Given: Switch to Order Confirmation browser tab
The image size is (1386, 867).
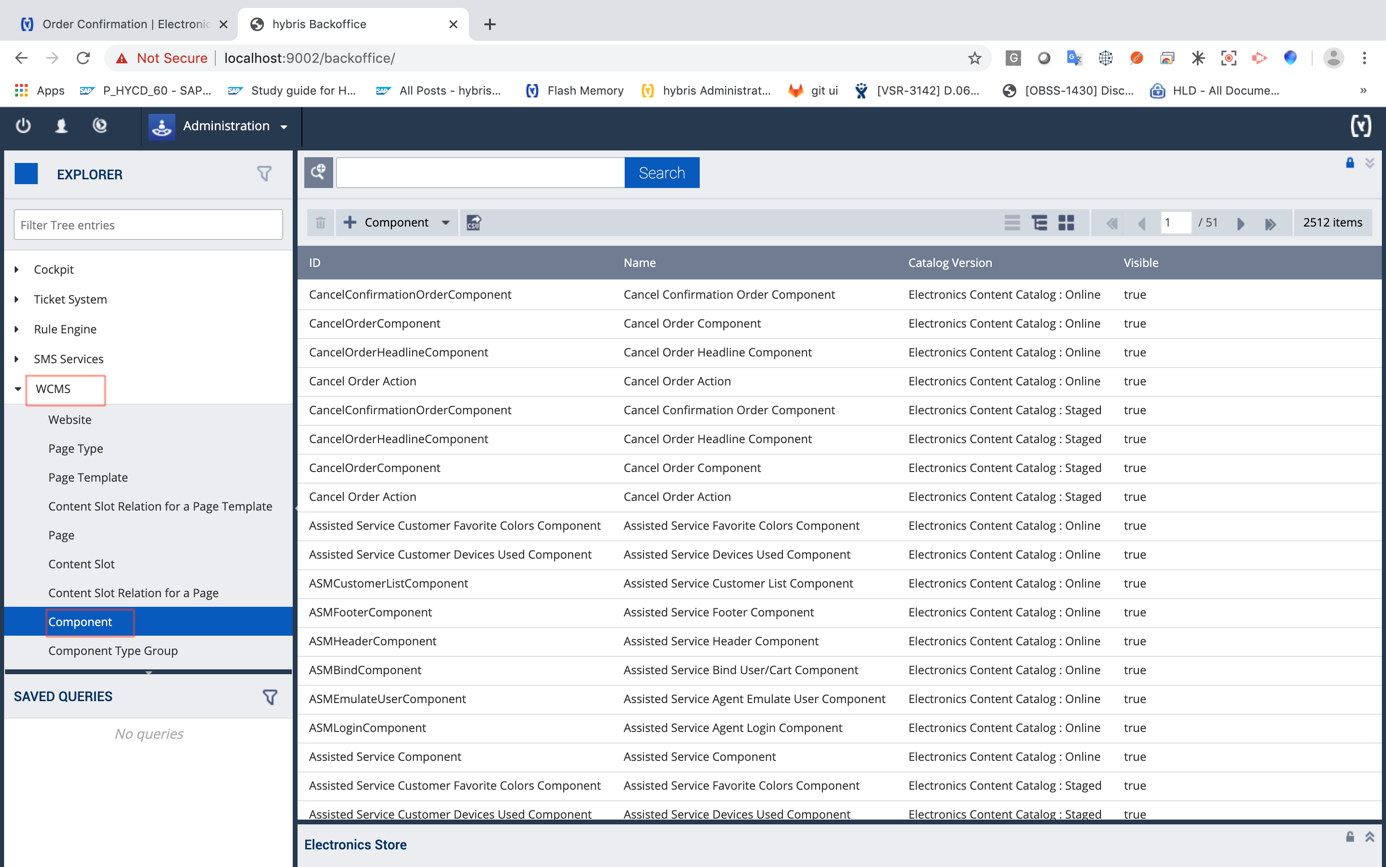Looking at the screenshot, I should (120, 24).
